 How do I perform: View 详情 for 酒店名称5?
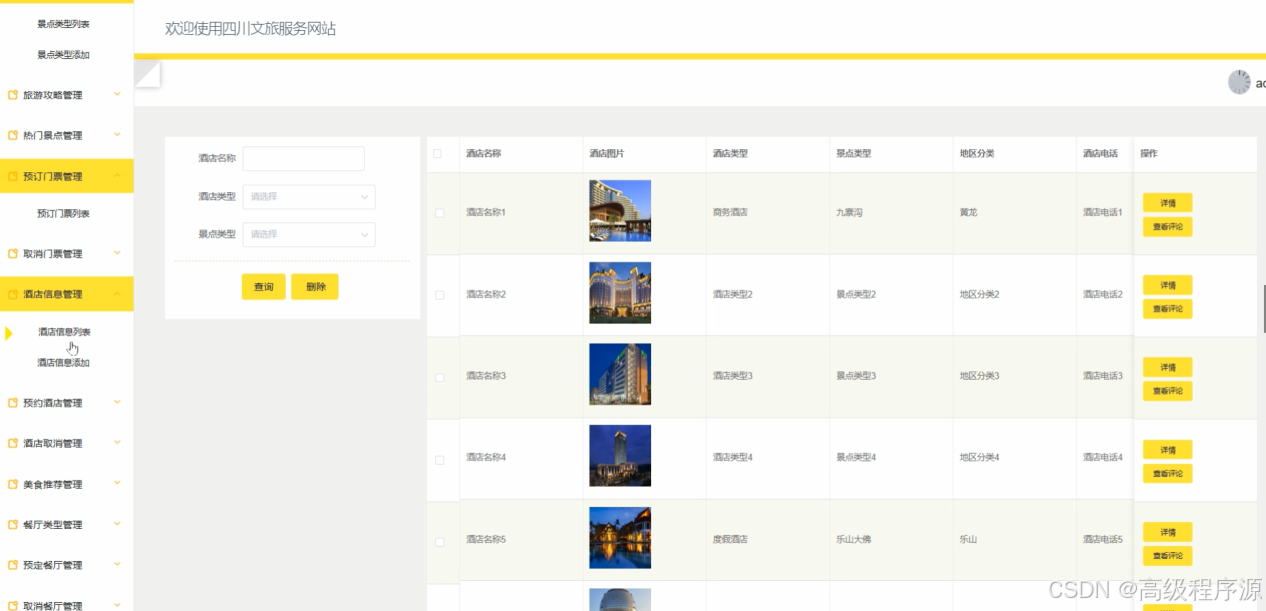[1167, 532]
